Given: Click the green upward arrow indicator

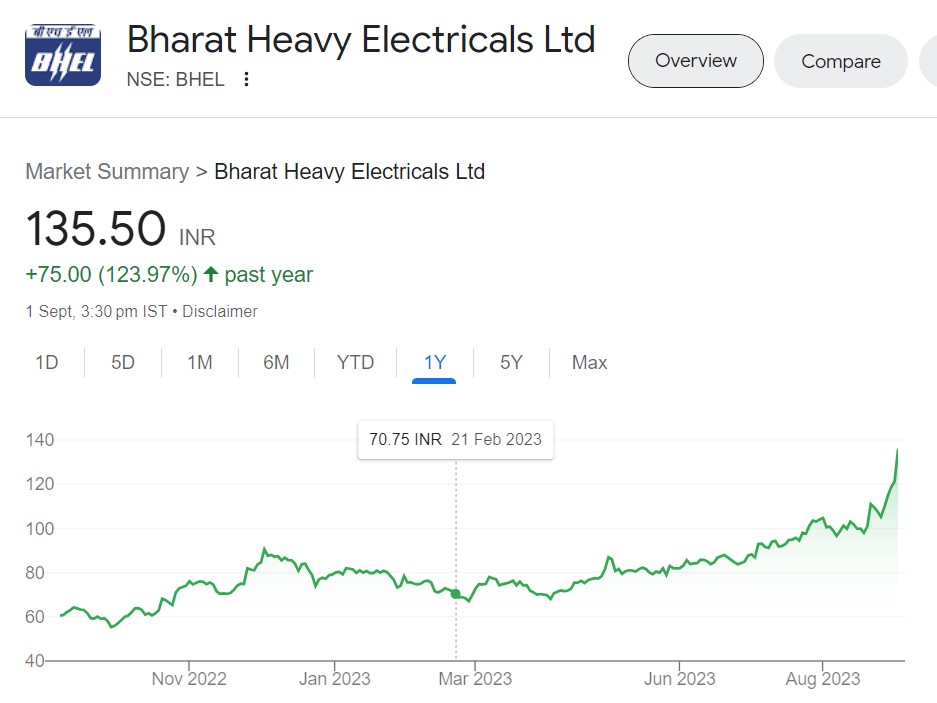Looking at the screenshot, I should [x=210, y=274].
